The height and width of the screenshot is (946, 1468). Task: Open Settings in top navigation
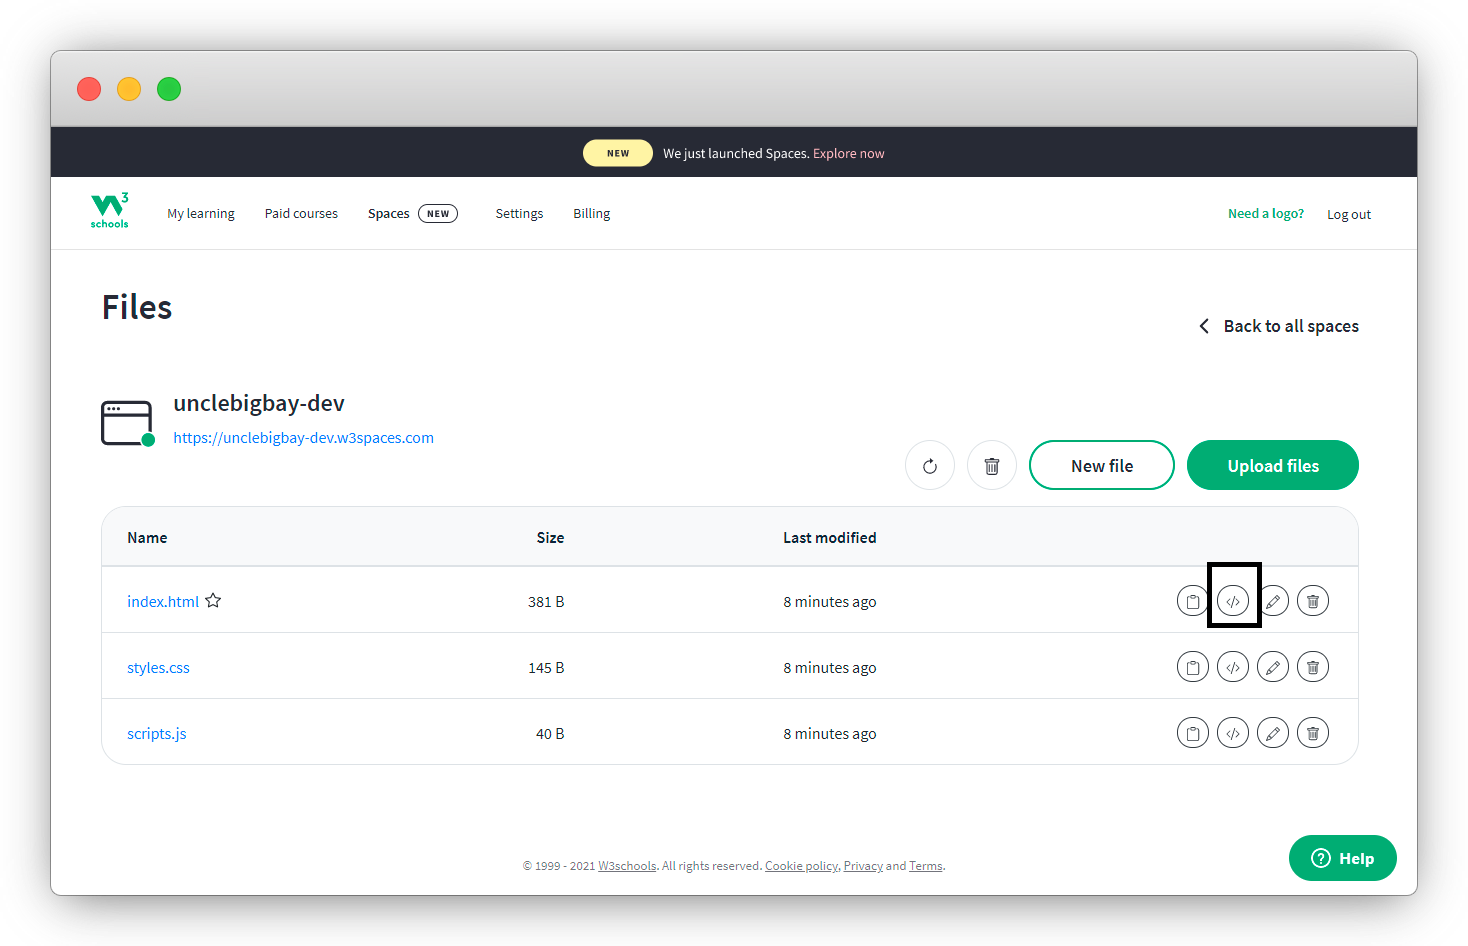tap(519, 214)
